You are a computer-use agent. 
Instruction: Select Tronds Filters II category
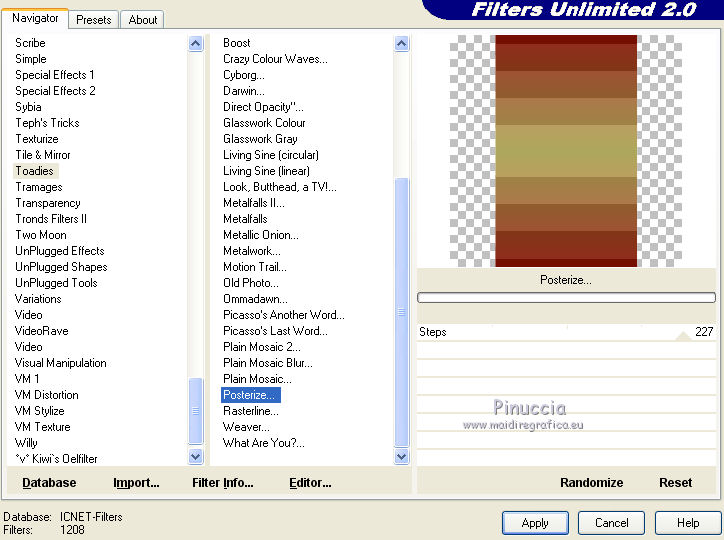(x=51, y=219)
